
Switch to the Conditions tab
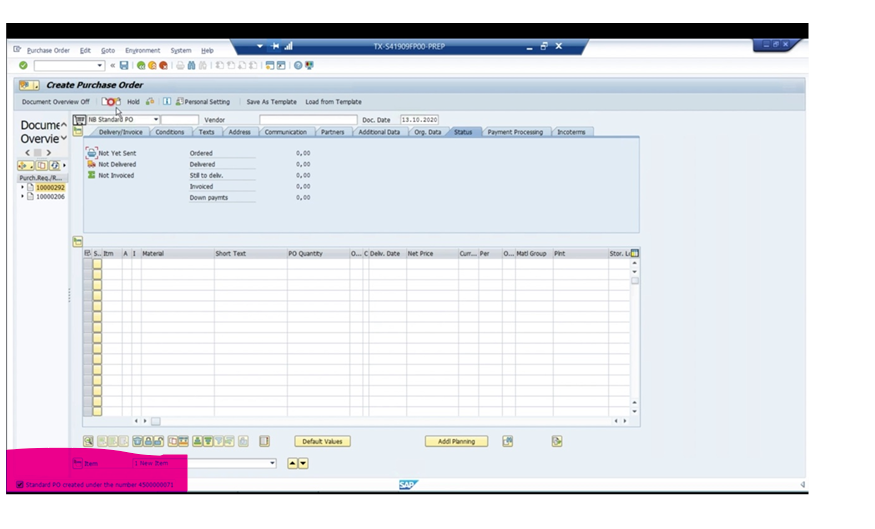(x=170, y=132)
